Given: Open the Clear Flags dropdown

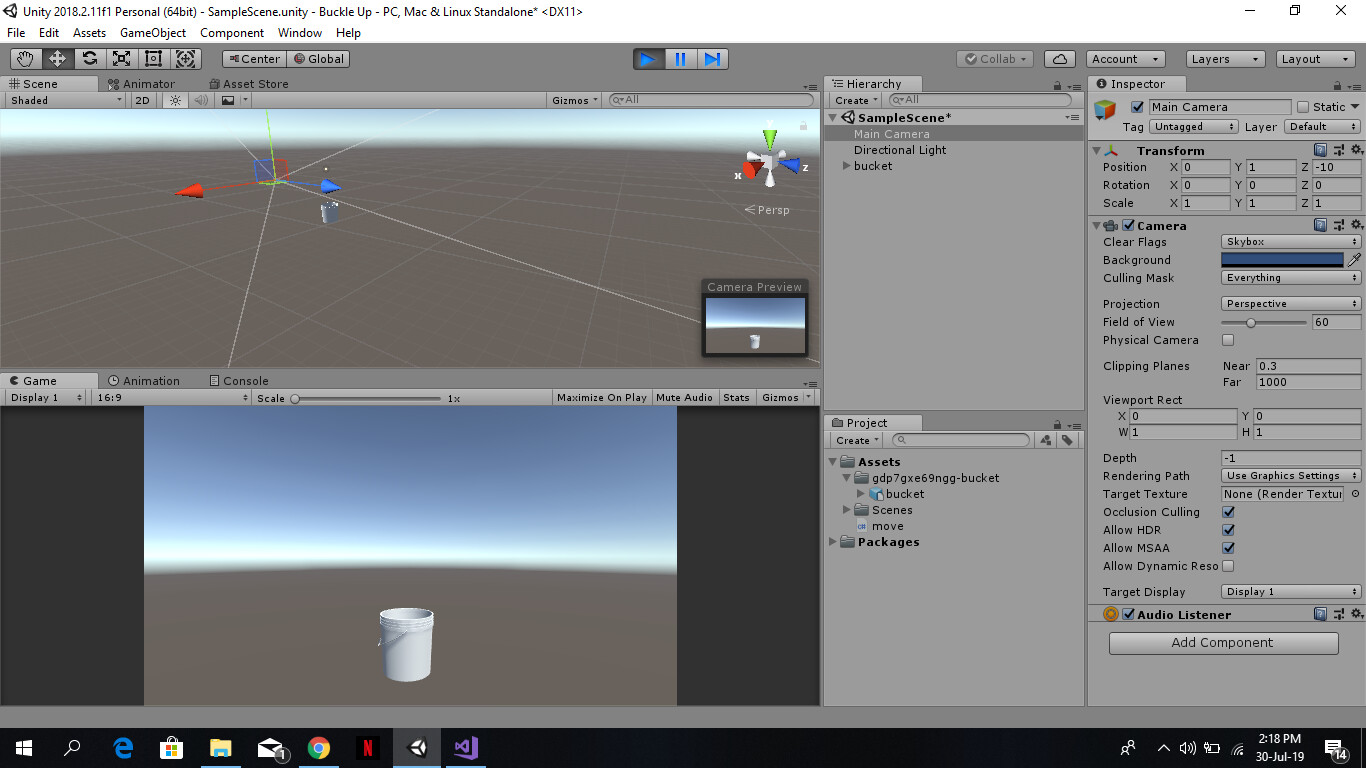Looking at the screenshot, I should (1290, 241).
